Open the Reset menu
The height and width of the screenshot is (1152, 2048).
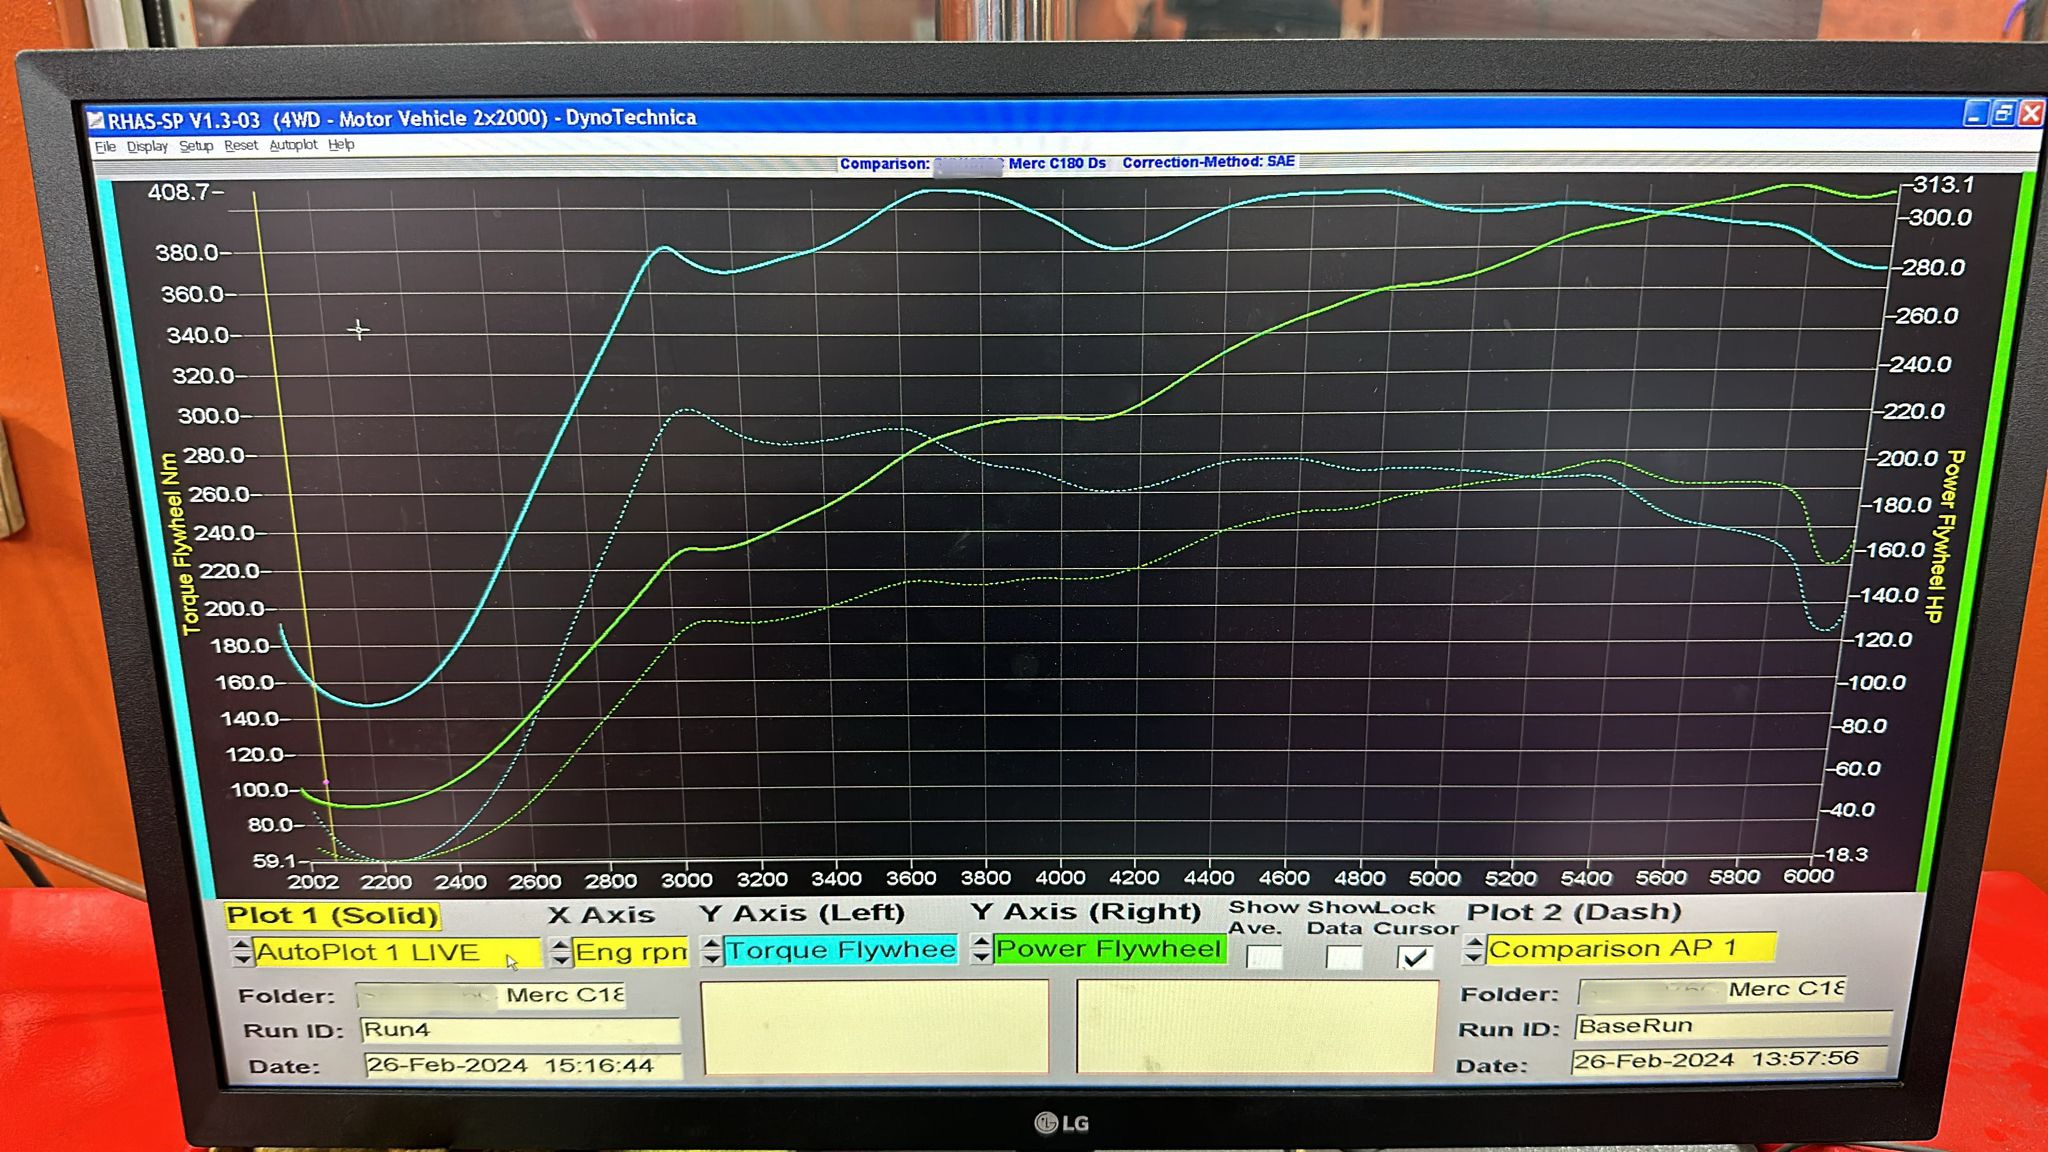point(241,146)
